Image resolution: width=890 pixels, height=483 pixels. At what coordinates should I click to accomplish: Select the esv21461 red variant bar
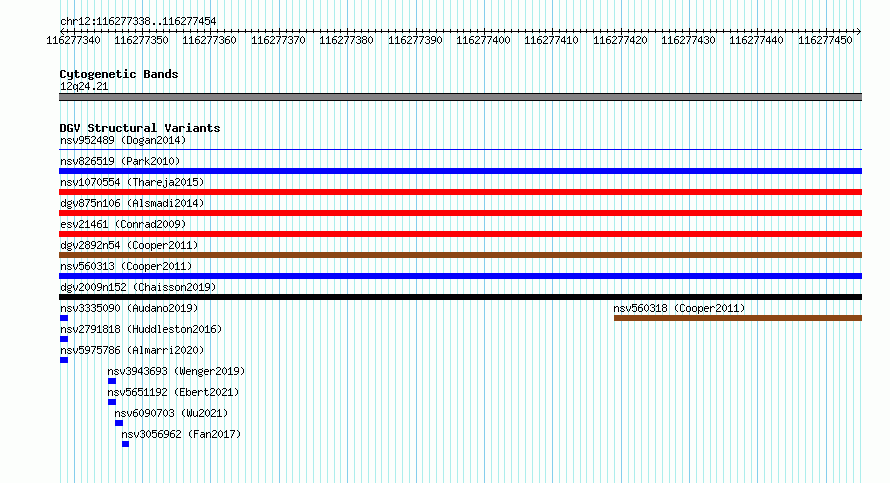[460, 234]
